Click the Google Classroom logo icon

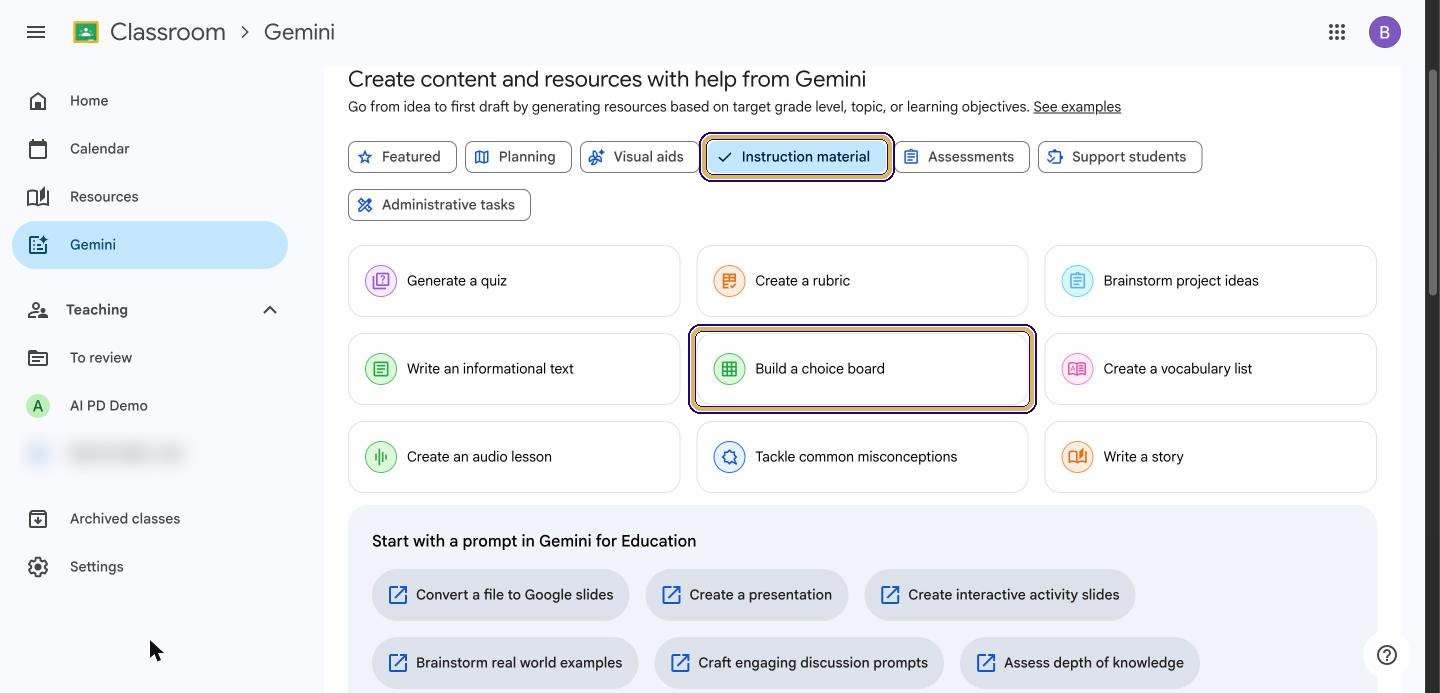pyautogui.click(x=86, y=32)
